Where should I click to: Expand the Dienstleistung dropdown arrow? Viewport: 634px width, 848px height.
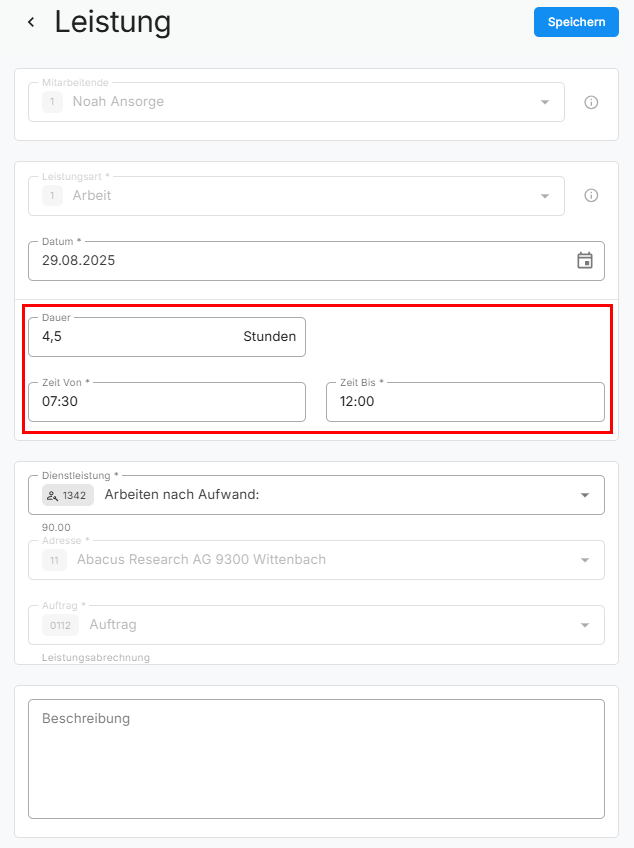(585, 495)
